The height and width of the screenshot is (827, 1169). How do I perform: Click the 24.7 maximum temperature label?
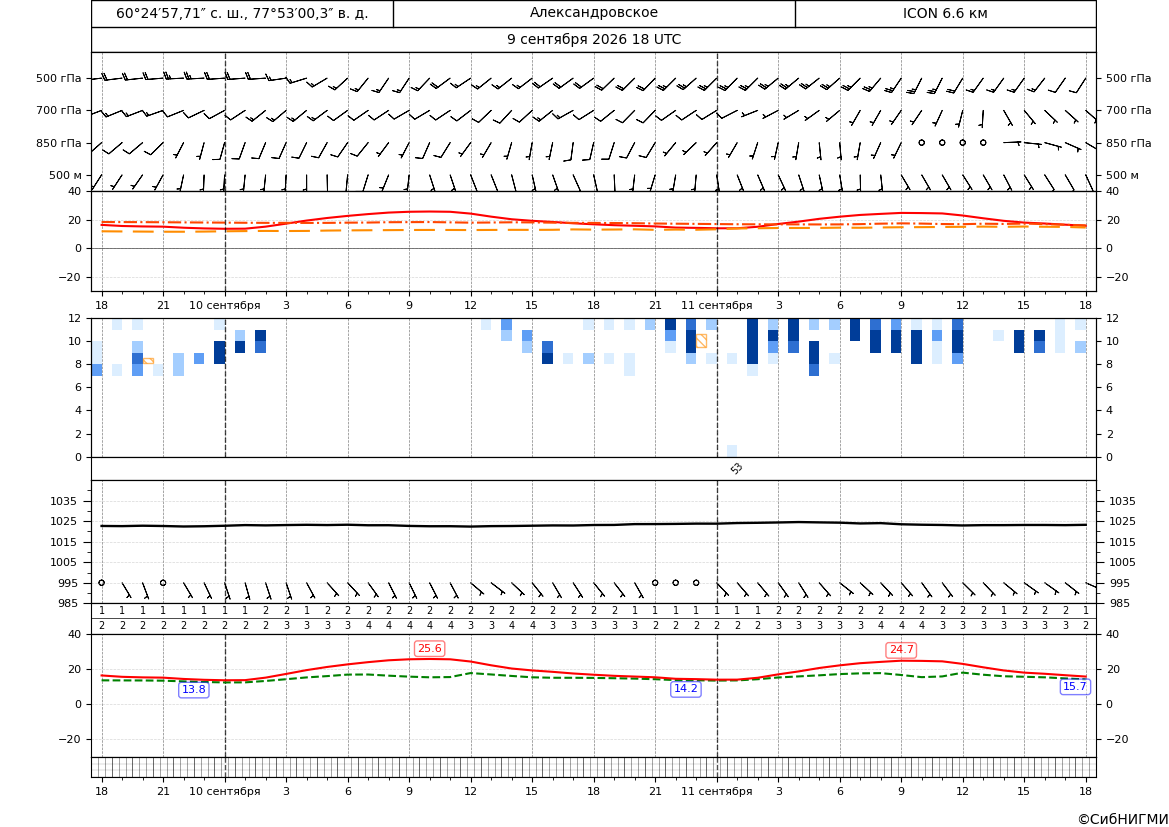tap(901, 650)
